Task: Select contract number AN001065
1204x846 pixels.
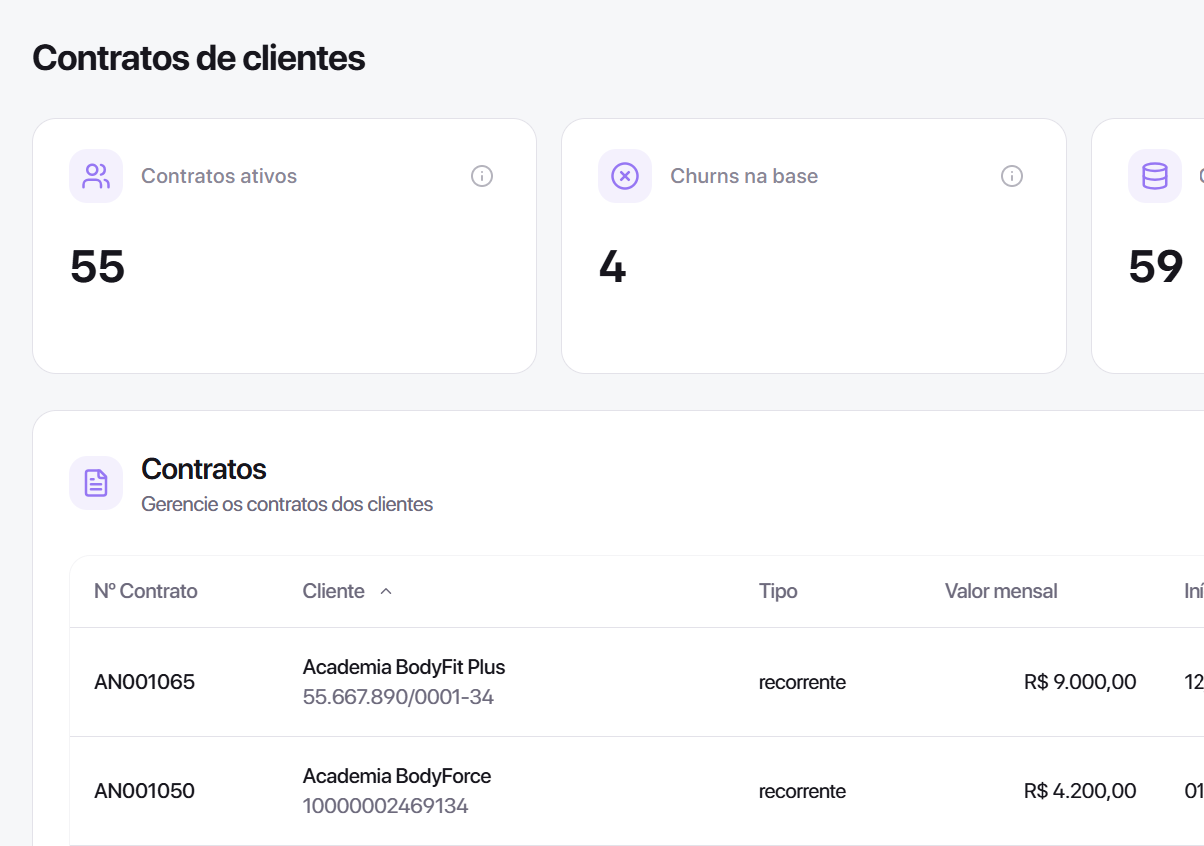Action: [144, 682]
